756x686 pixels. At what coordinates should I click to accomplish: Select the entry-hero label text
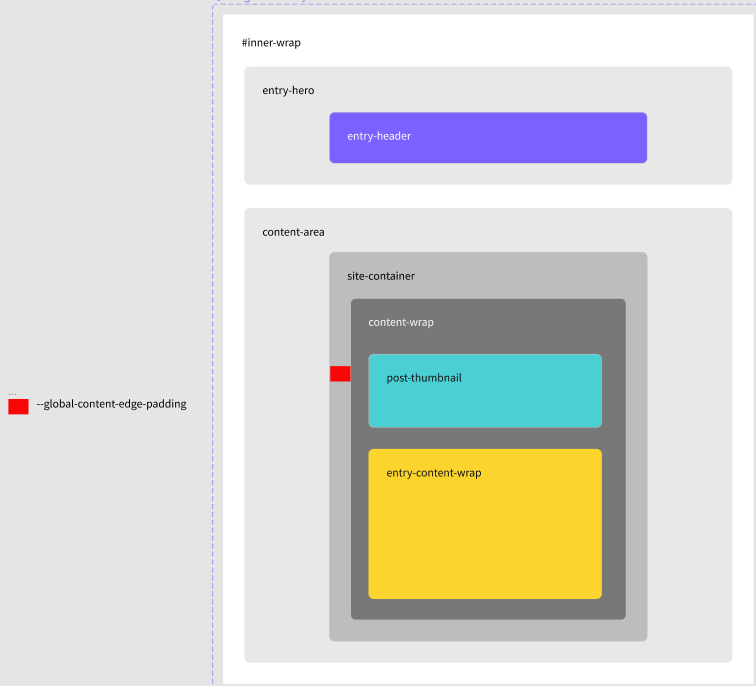[x=288, y=91]
